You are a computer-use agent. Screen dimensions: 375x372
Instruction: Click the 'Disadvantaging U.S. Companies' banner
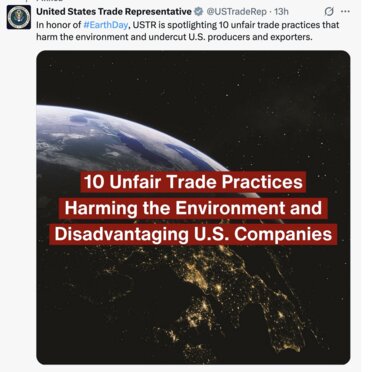point(193,234)
